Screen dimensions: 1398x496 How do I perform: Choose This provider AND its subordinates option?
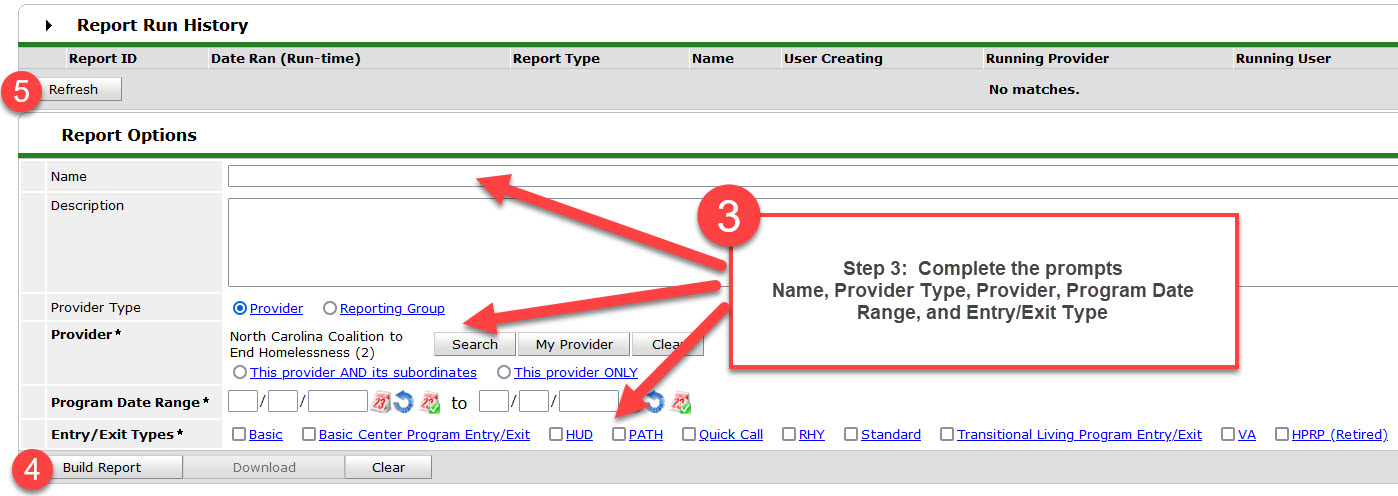(x=240, y=372)
